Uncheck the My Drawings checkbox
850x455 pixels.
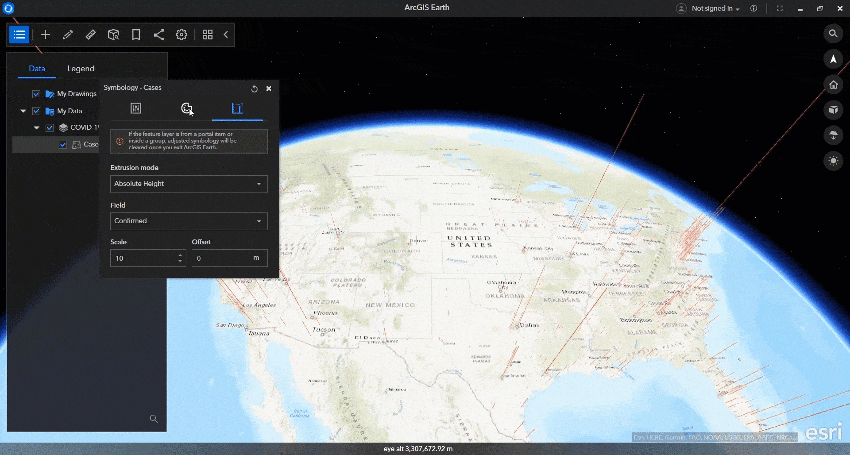36,94
